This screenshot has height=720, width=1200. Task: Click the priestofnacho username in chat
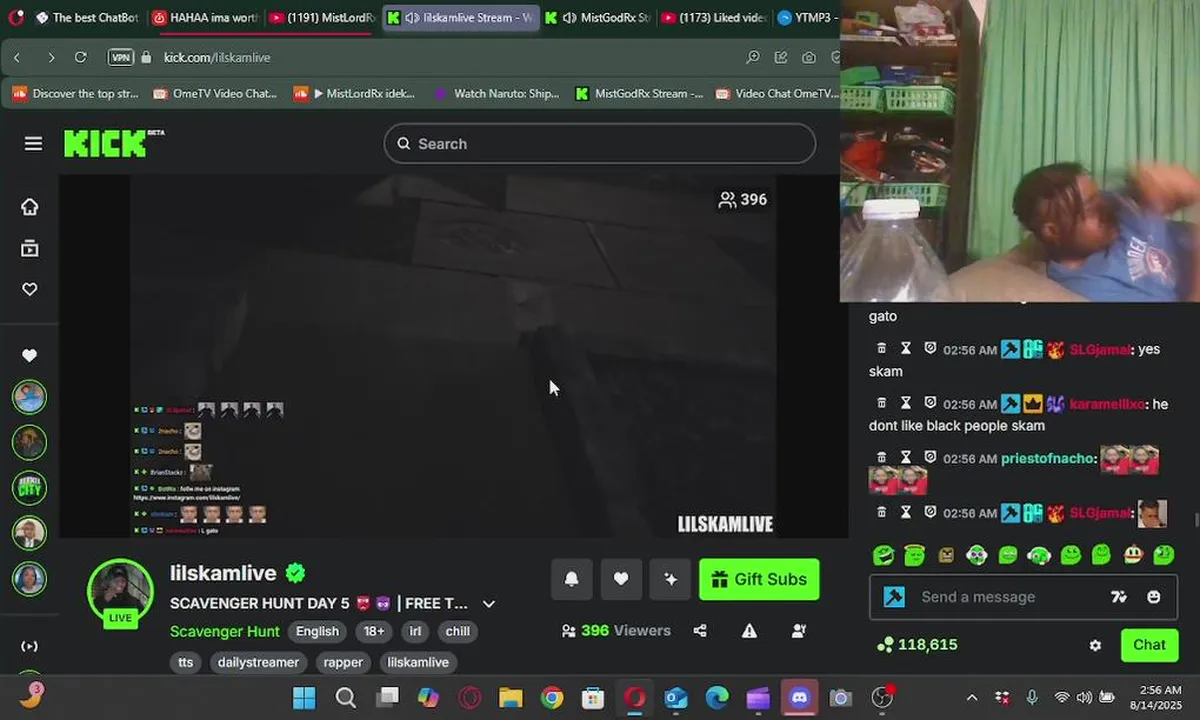click(x=1048, y=459)
